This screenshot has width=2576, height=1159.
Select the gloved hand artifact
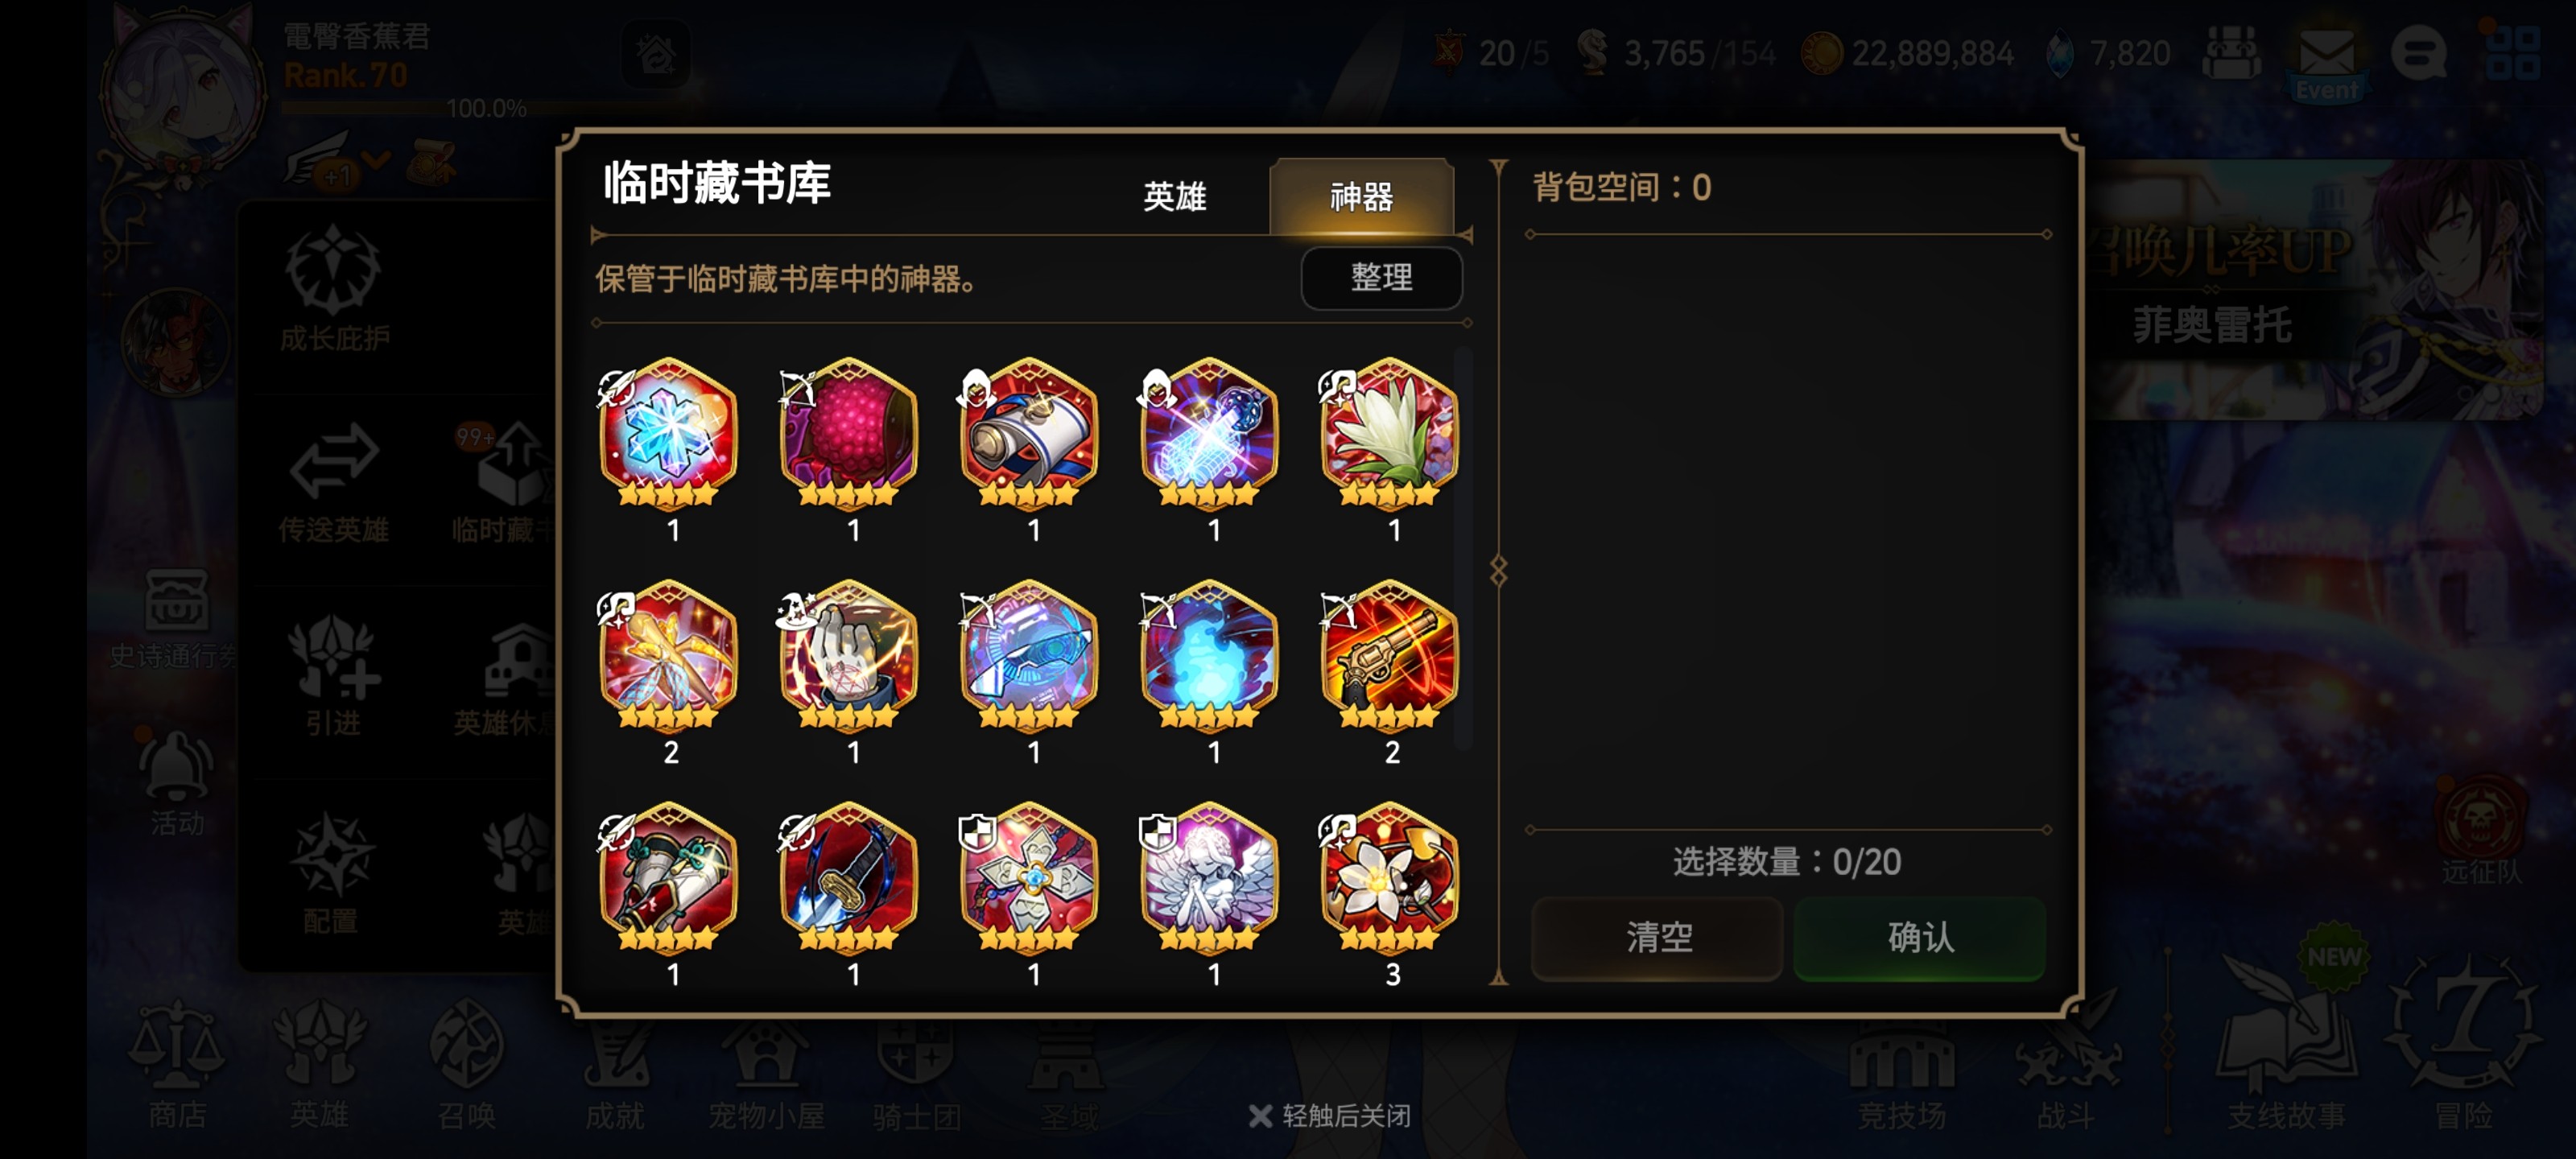[x=848, y=657]
